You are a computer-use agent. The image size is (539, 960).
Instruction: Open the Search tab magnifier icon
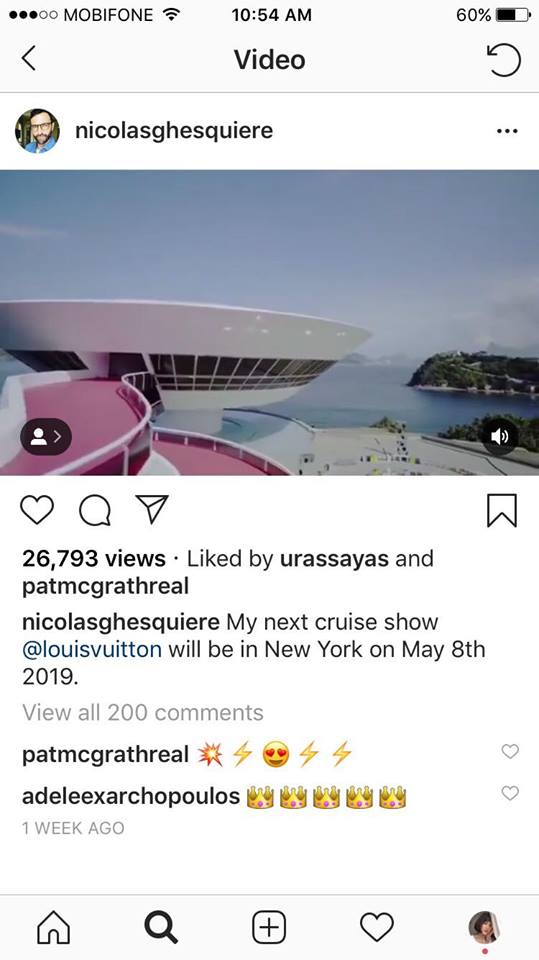point(162,927)
